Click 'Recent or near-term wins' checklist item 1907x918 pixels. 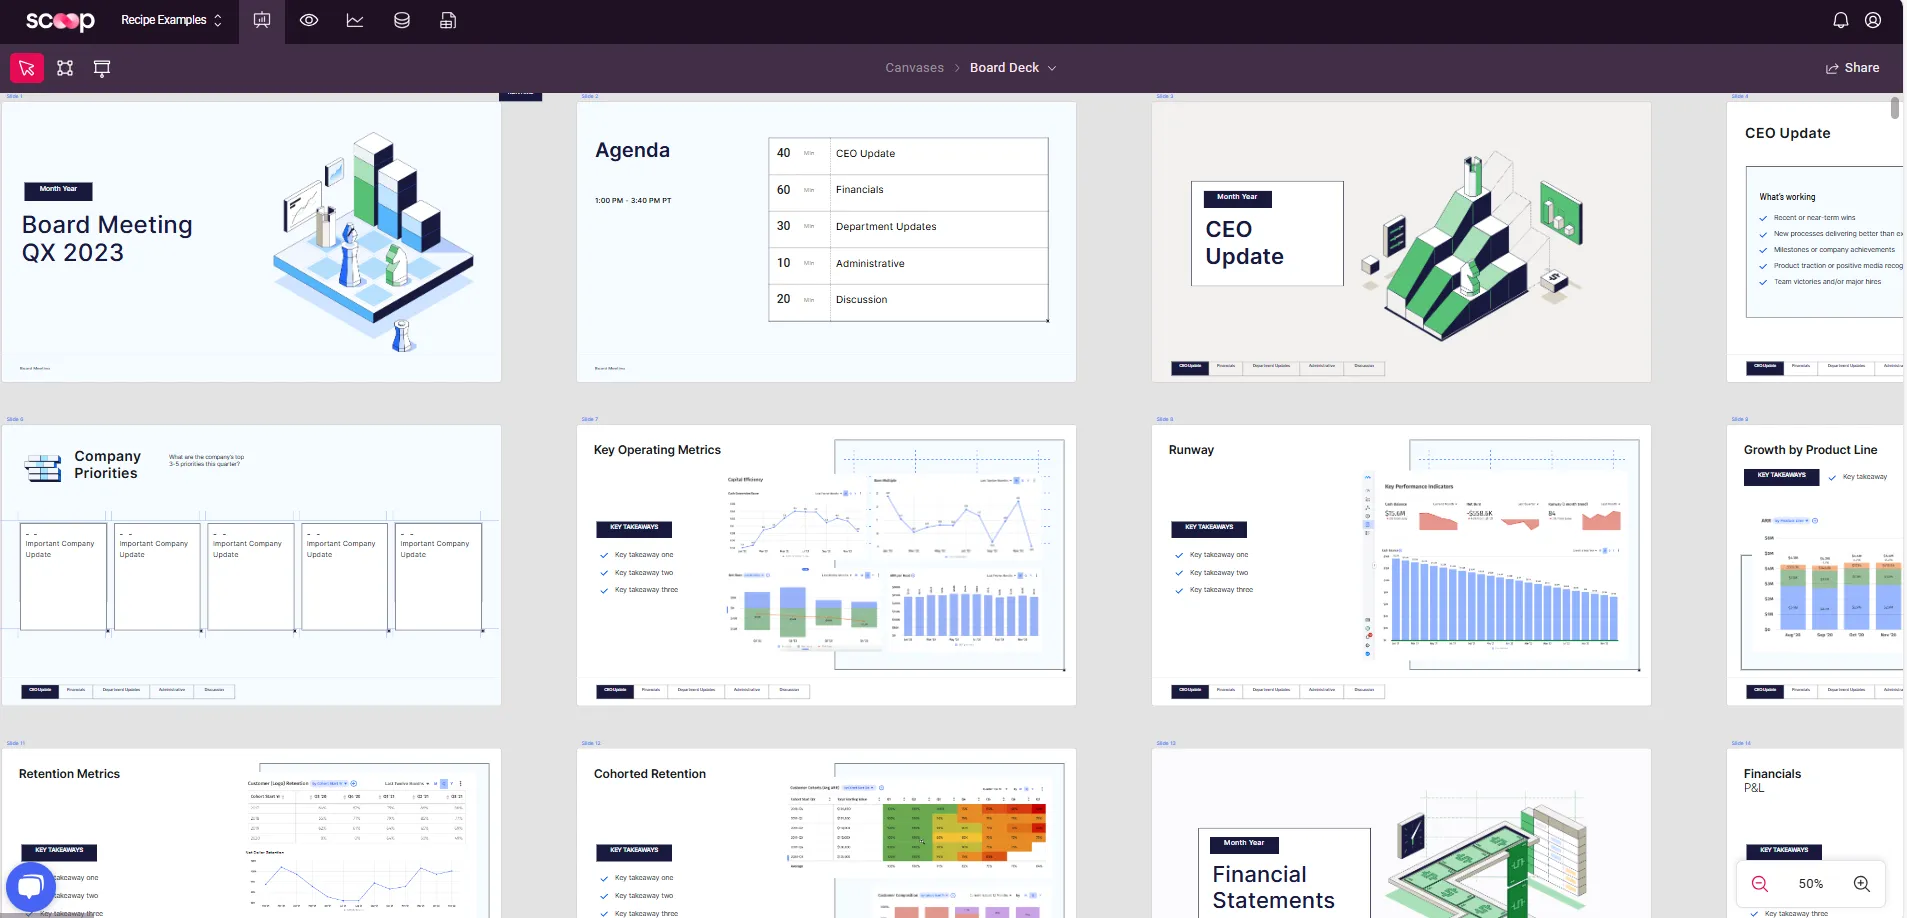(x=1814, y=218)
